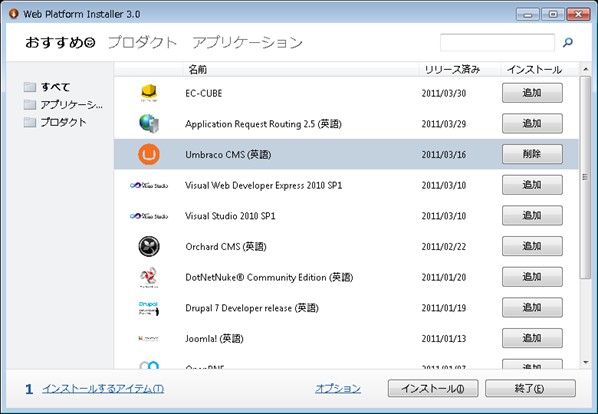The height and width of the screenshot is (414, 598).
Task: Click the date 2011/01/20
Action: point(444,277)
